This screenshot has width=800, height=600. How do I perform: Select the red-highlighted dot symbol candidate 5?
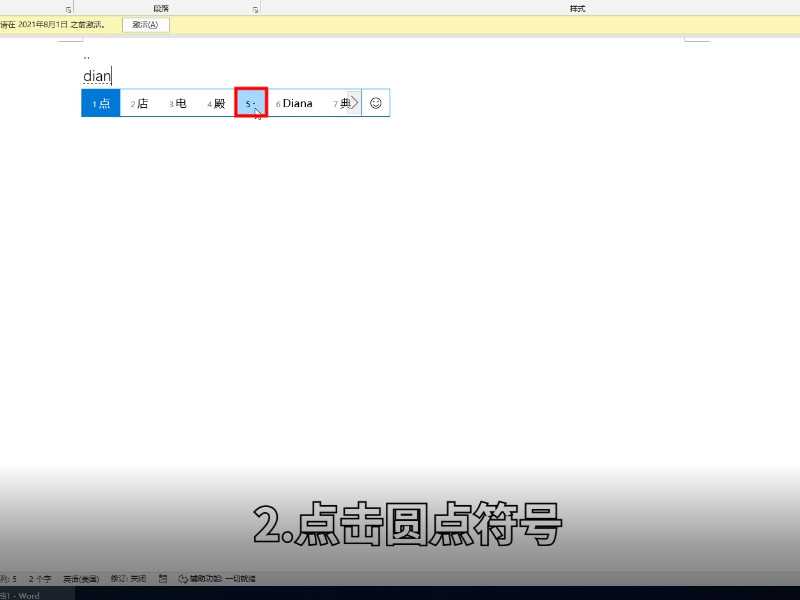250,102
